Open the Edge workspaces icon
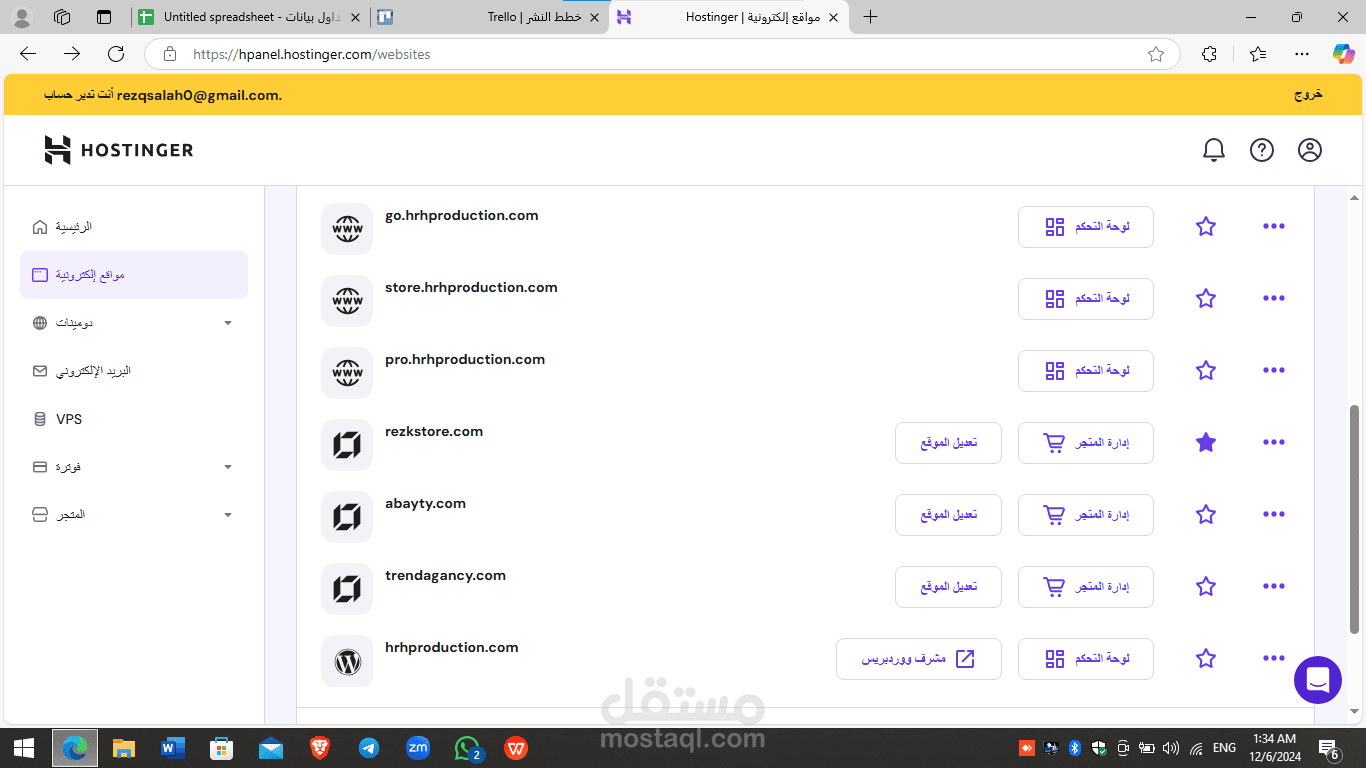1366x768 pixels. click(x=62, y=17)
